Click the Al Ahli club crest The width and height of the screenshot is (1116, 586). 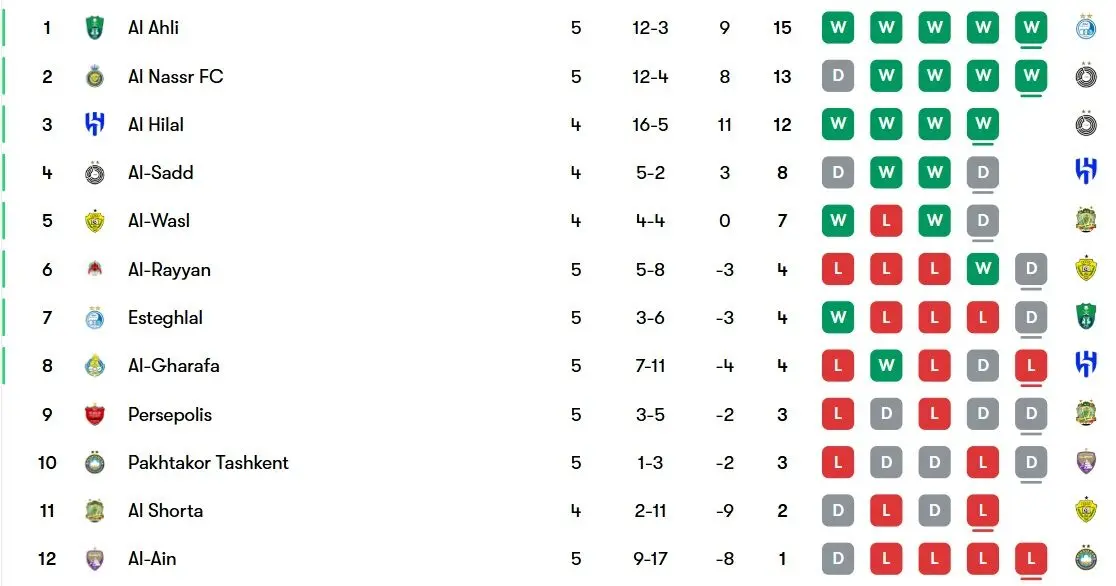[94, 28]
